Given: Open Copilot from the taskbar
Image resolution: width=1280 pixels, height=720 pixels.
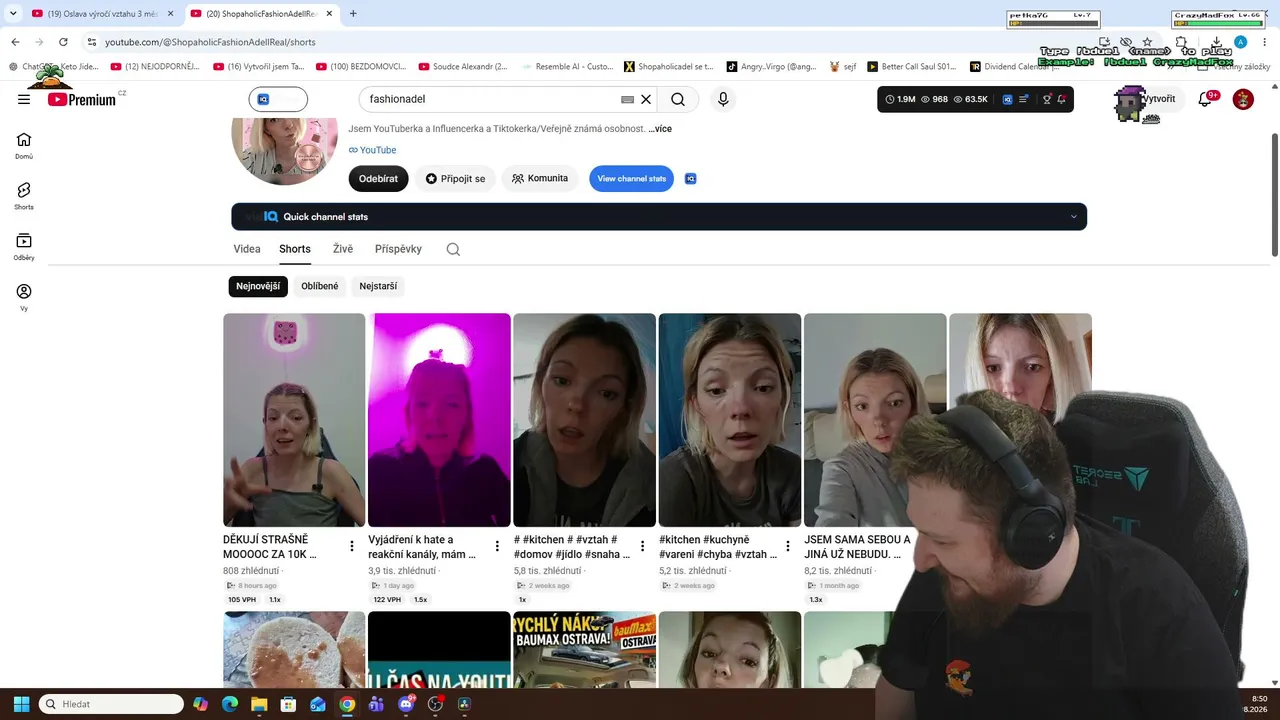Looking at the screenshot, I should pos(201,704).
